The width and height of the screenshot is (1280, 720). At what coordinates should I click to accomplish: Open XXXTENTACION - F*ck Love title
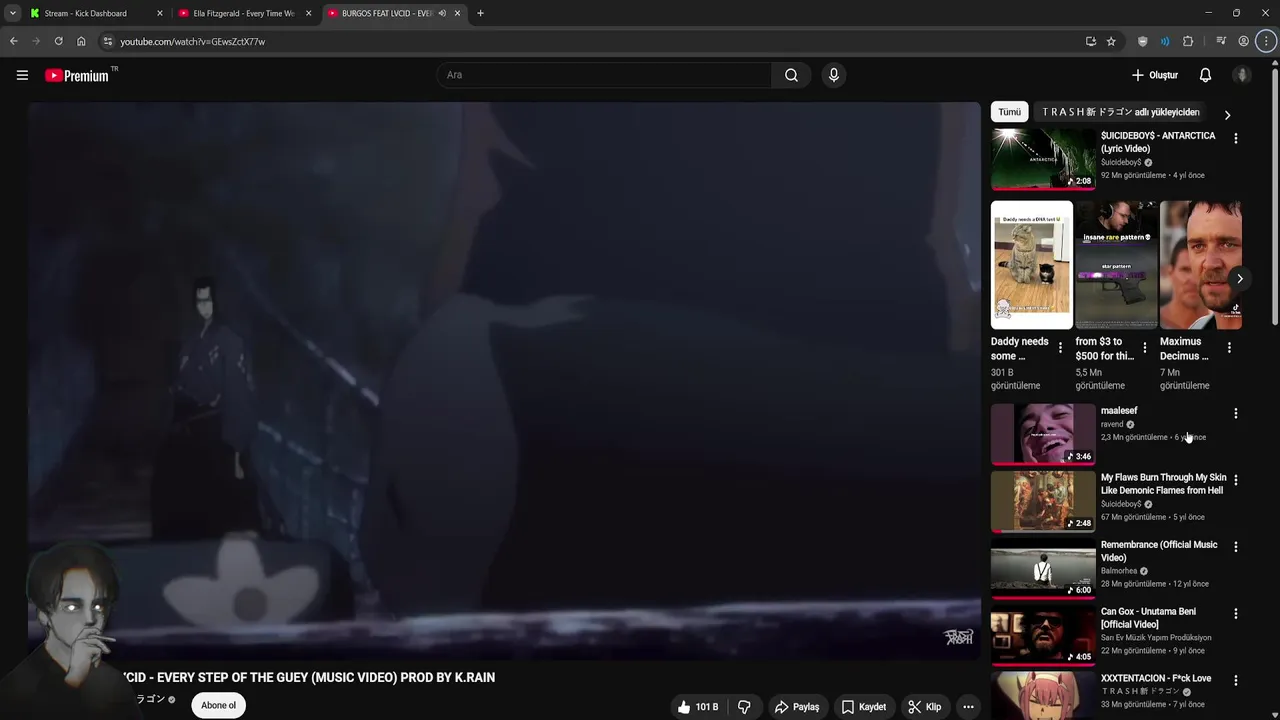(1156, 678)
